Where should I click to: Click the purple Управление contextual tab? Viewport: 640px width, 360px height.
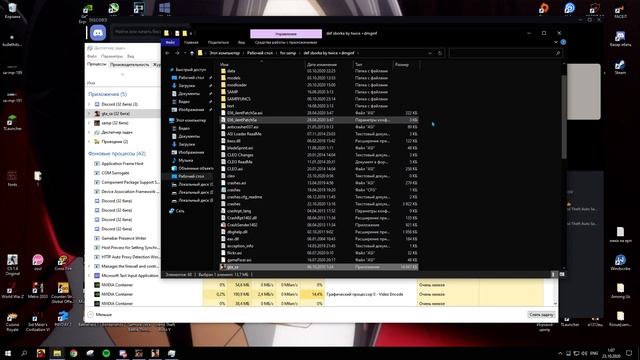coord(286,33)
